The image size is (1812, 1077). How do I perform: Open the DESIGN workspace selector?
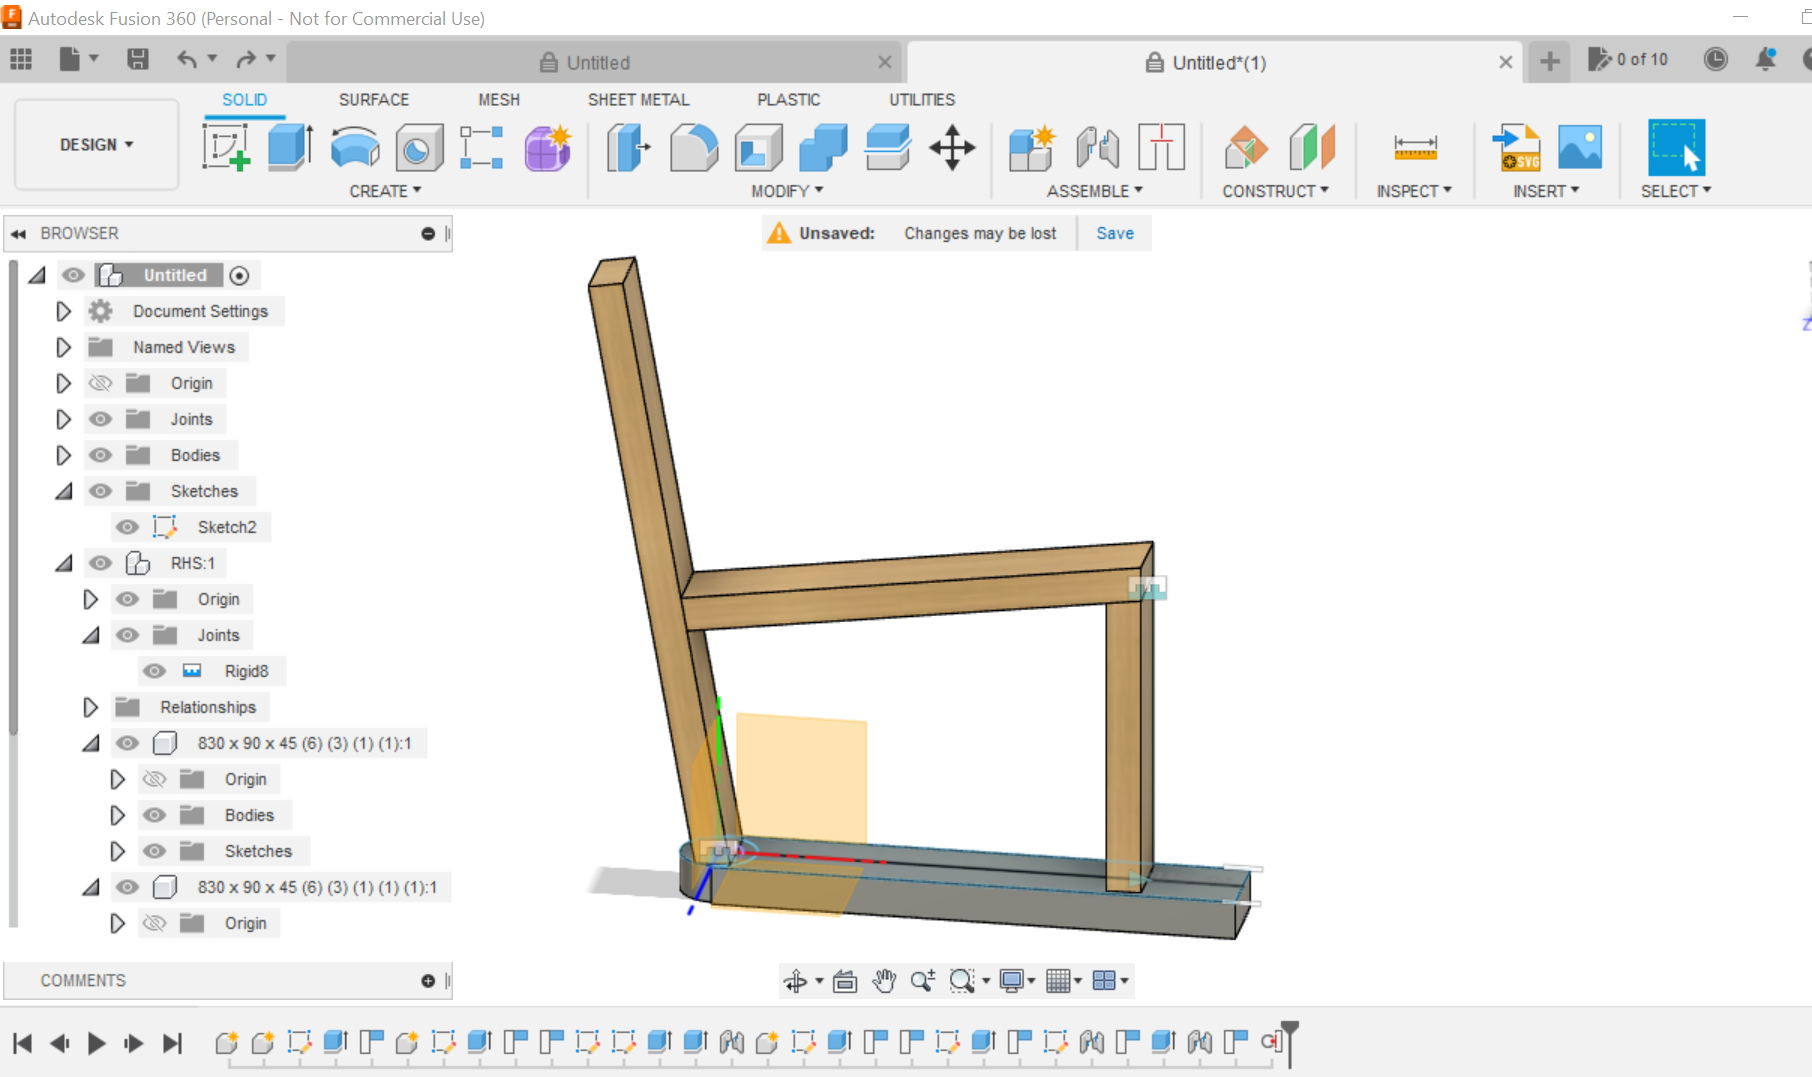click(x=95, y=144)
